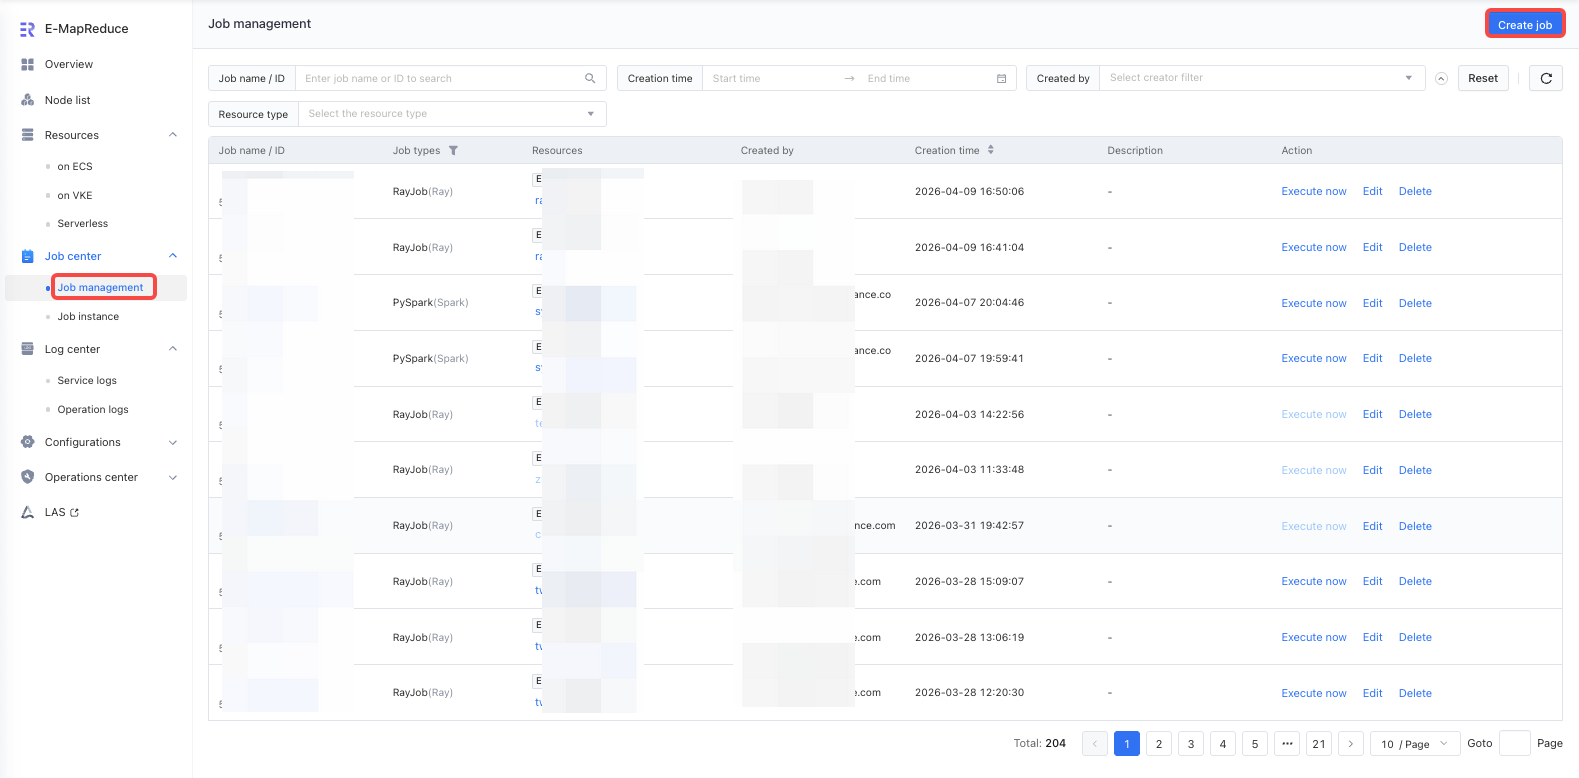Open the Overview page icon

click(x=28, y=64)
